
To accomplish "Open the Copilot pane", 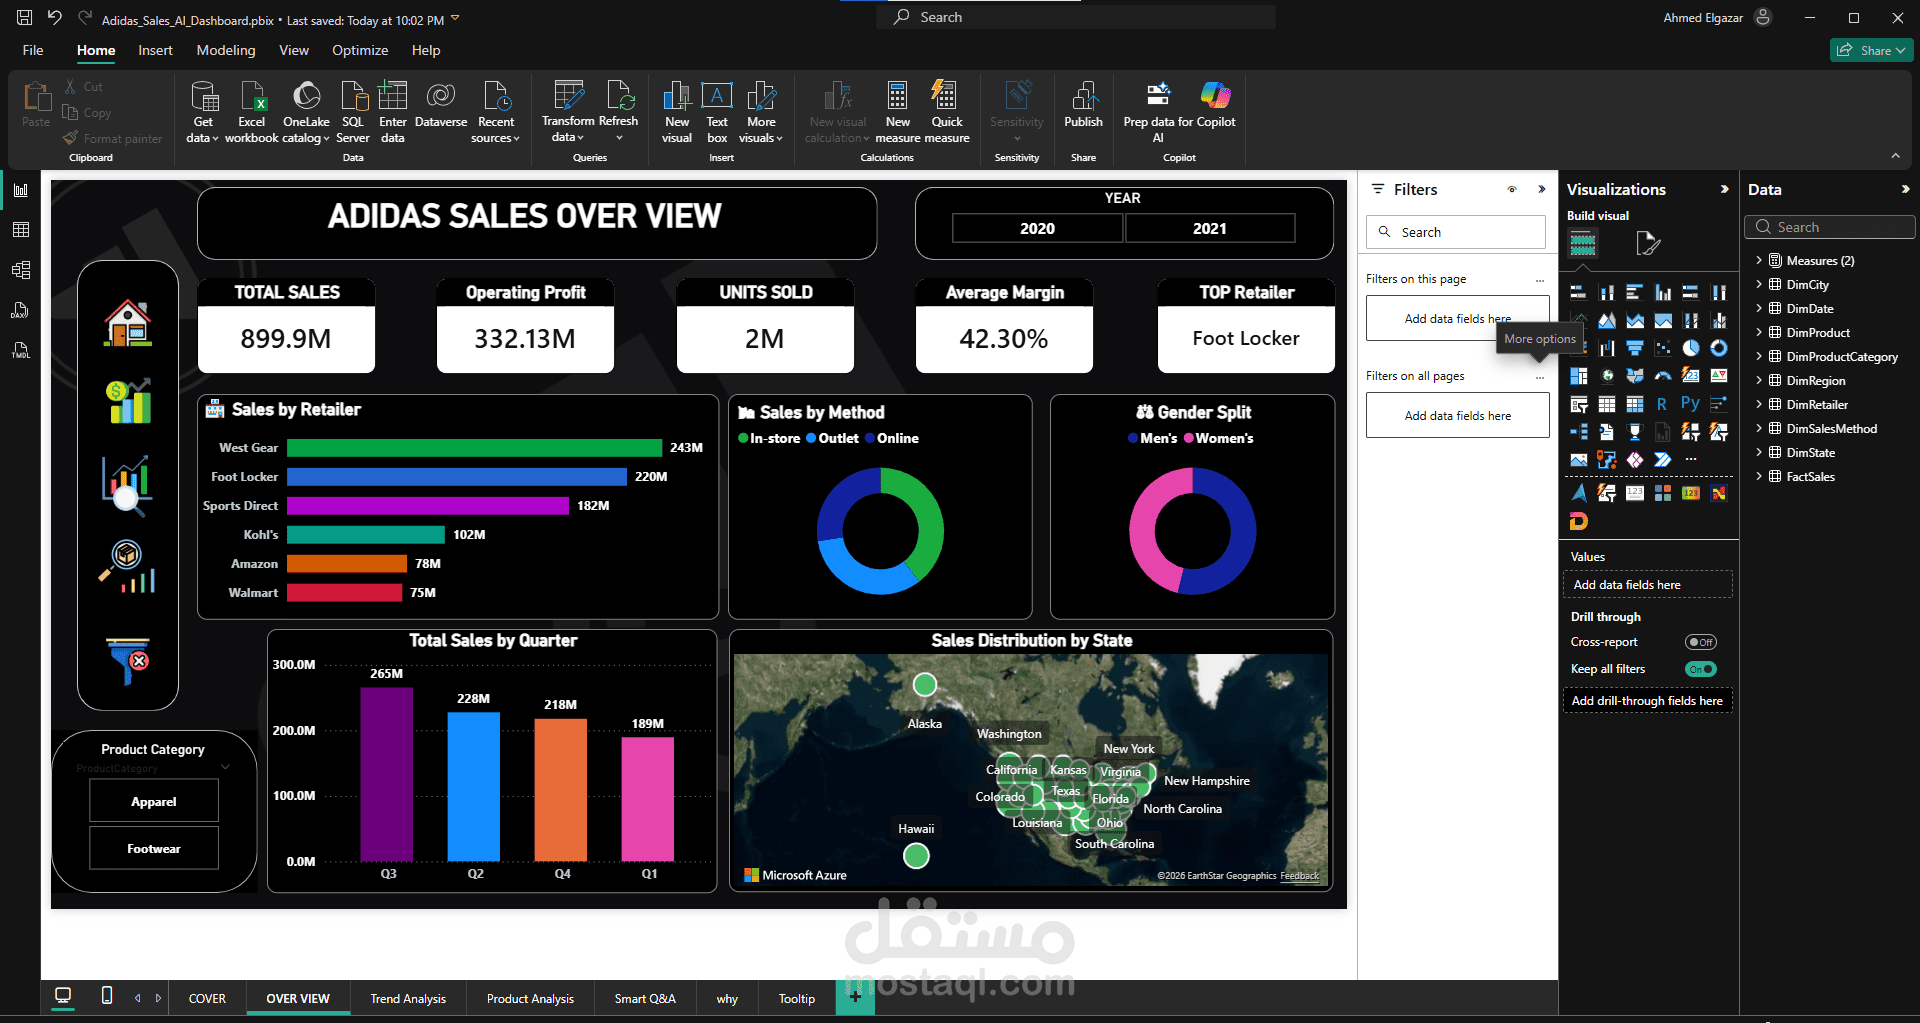I will point(1216,105).
